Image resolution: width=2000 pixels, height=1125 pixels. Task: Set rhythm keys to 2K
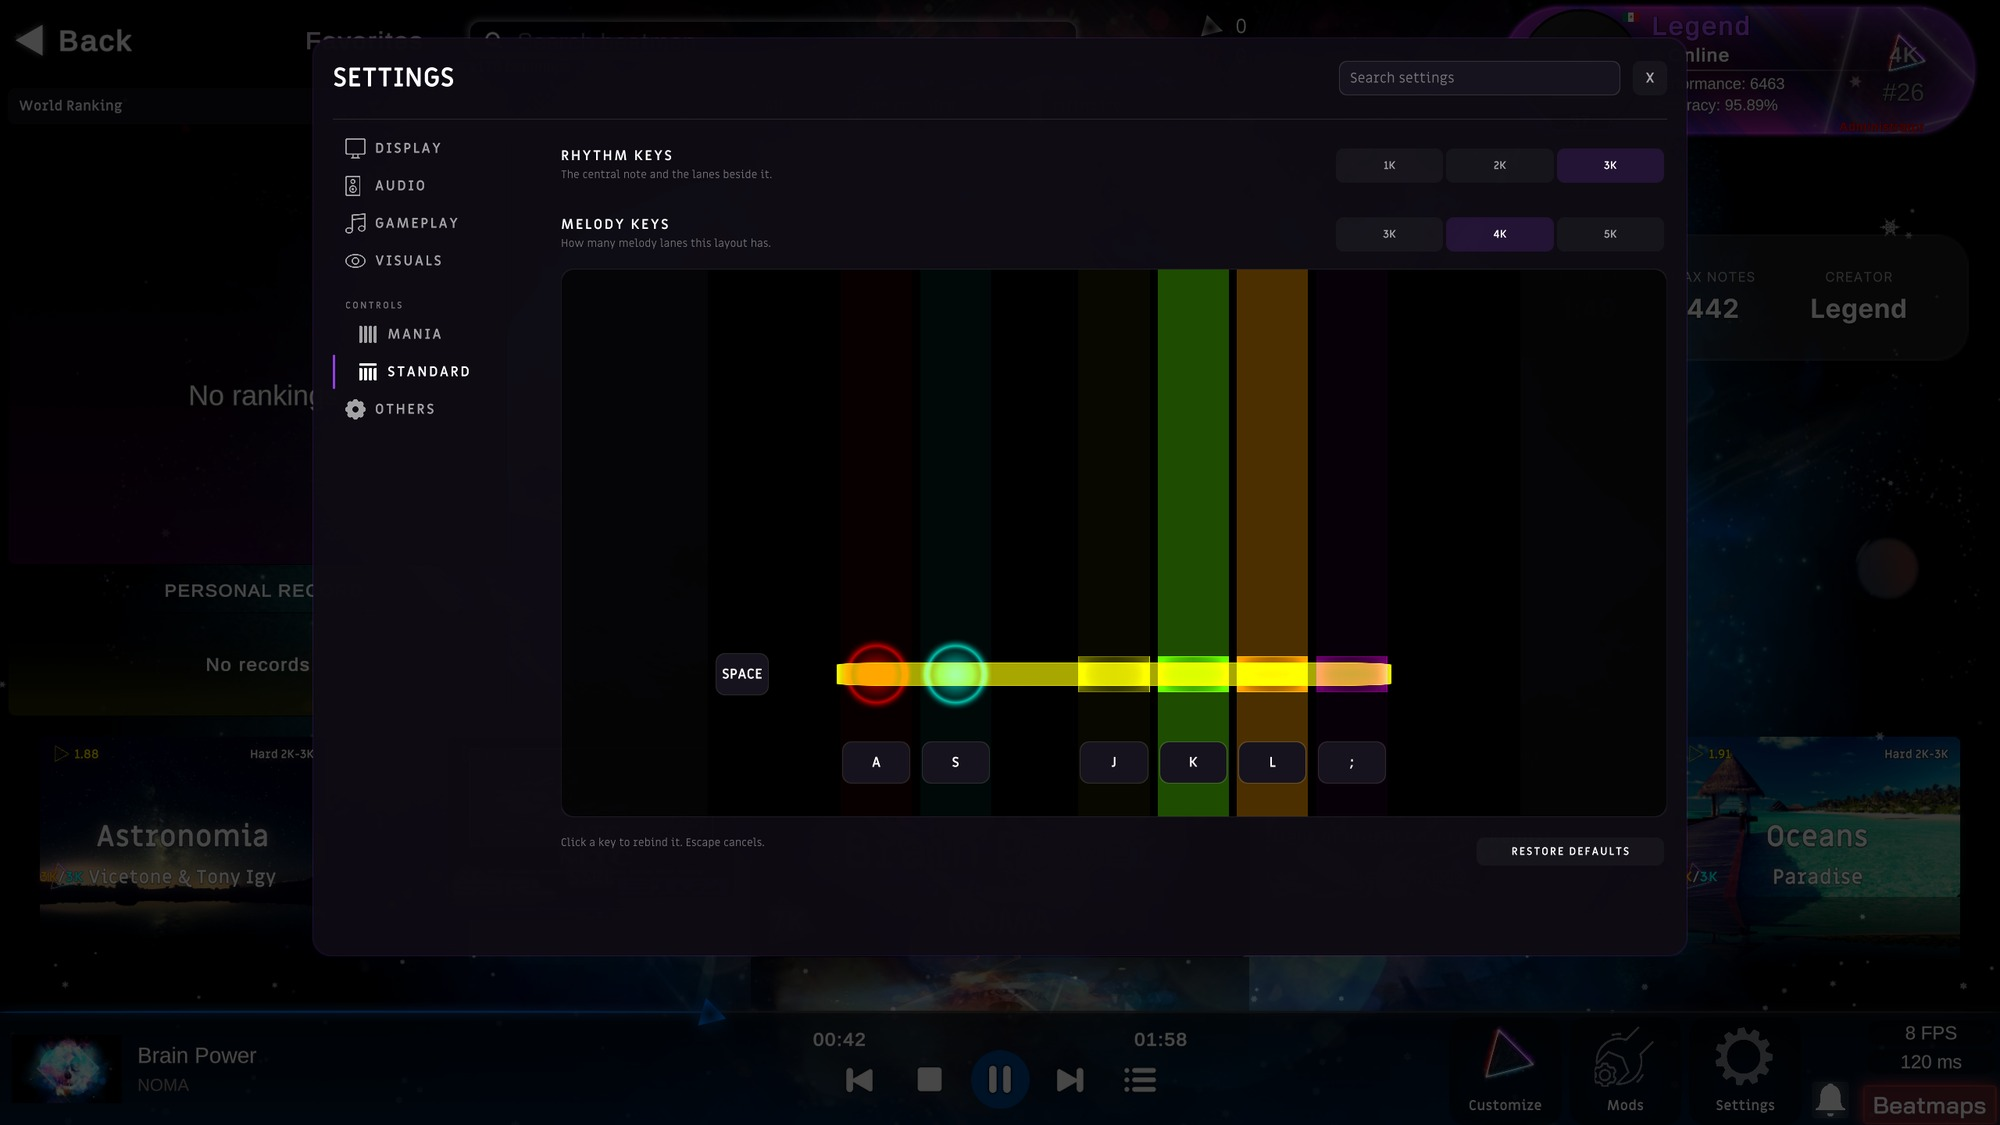pos(1499,165)
